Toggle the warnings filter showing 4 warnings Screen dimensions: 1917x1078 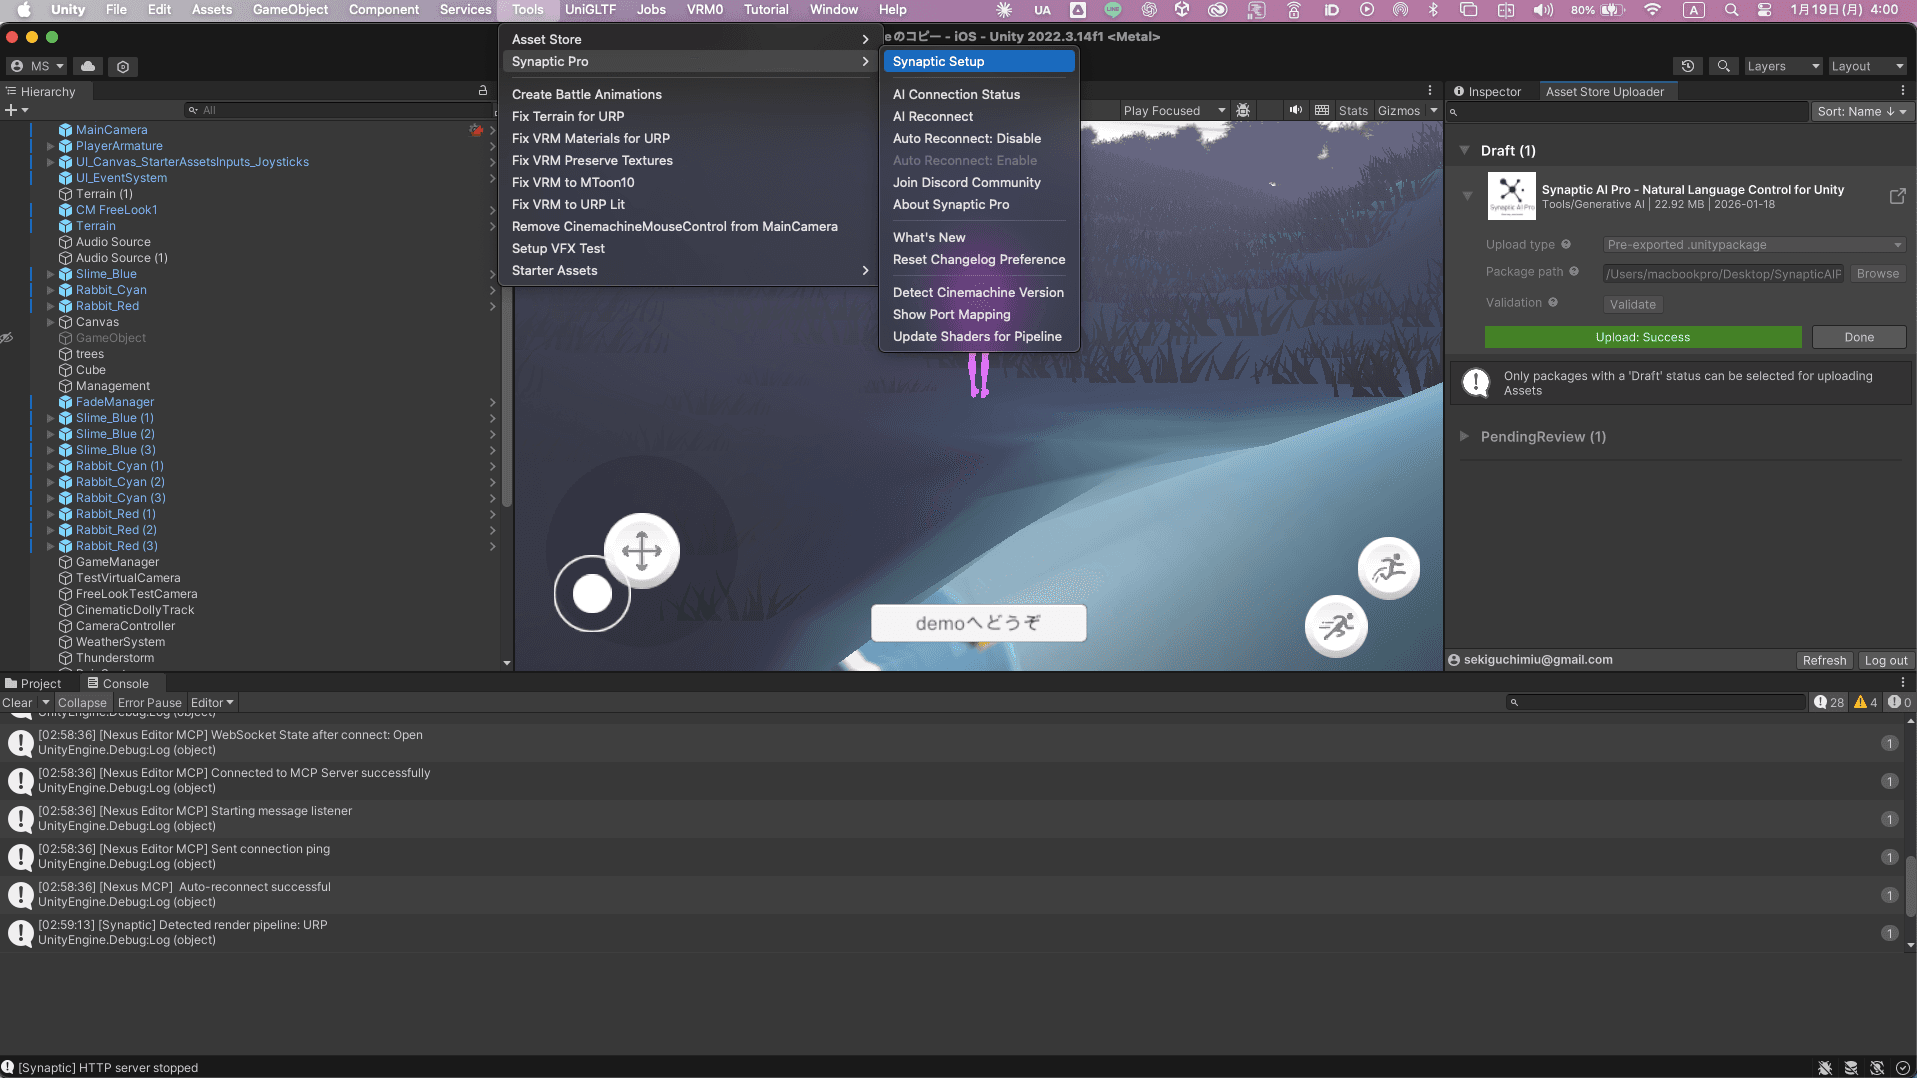point(1862,702)
